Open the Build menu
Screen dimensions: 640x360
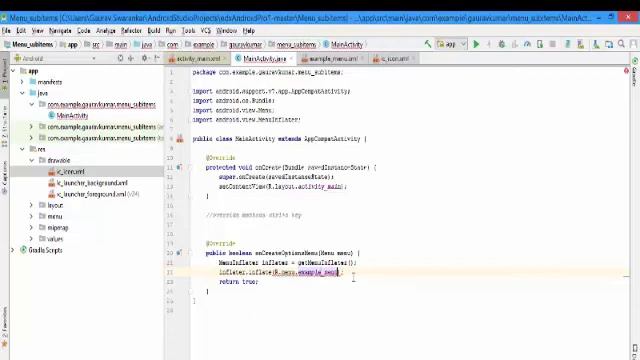154,31
